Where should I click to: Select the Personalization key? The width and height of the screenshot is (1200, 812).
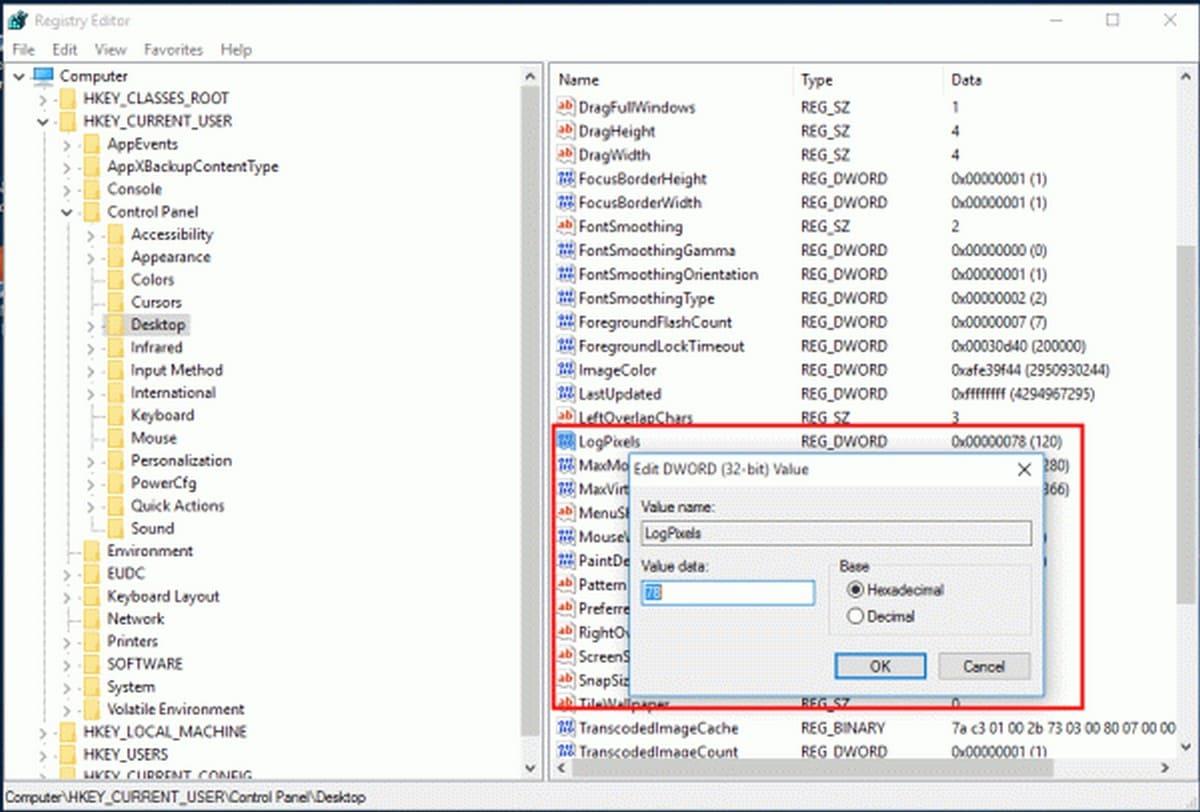[x=181, y=461]
